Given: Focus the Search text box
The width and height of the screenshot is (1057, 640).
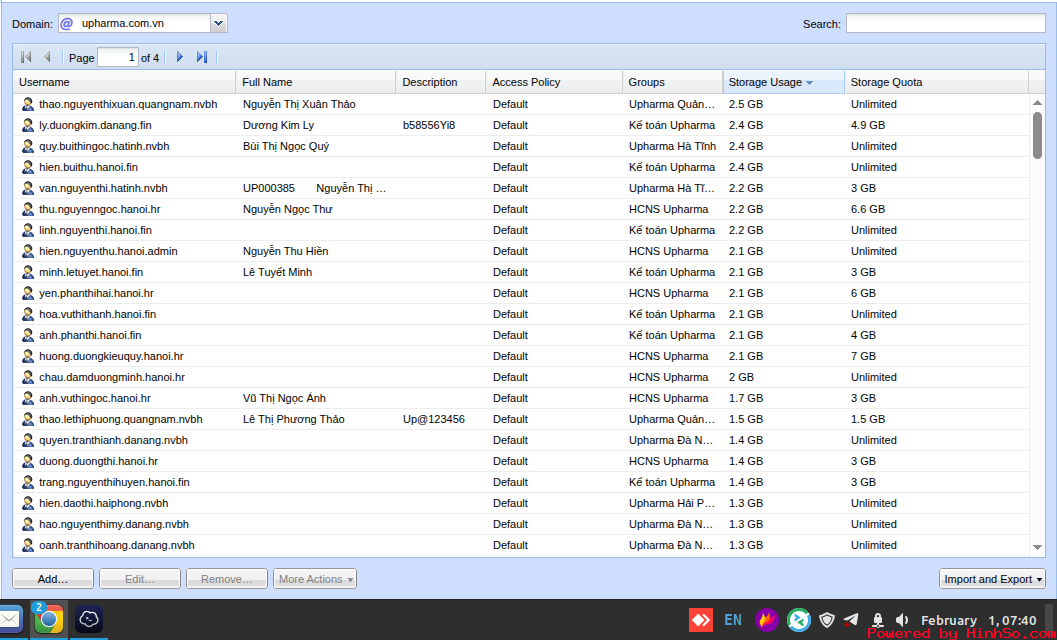Looking at the screenshot, I should click(945, 24).
